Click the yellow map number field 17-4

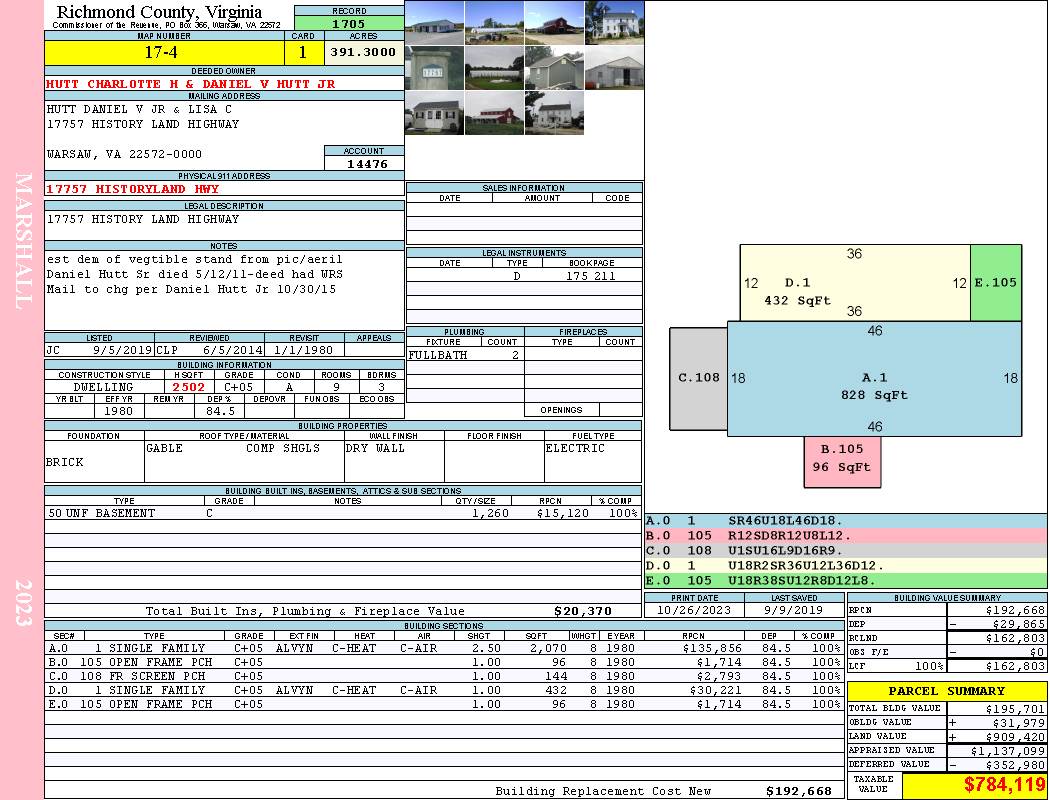pos(165,52)
